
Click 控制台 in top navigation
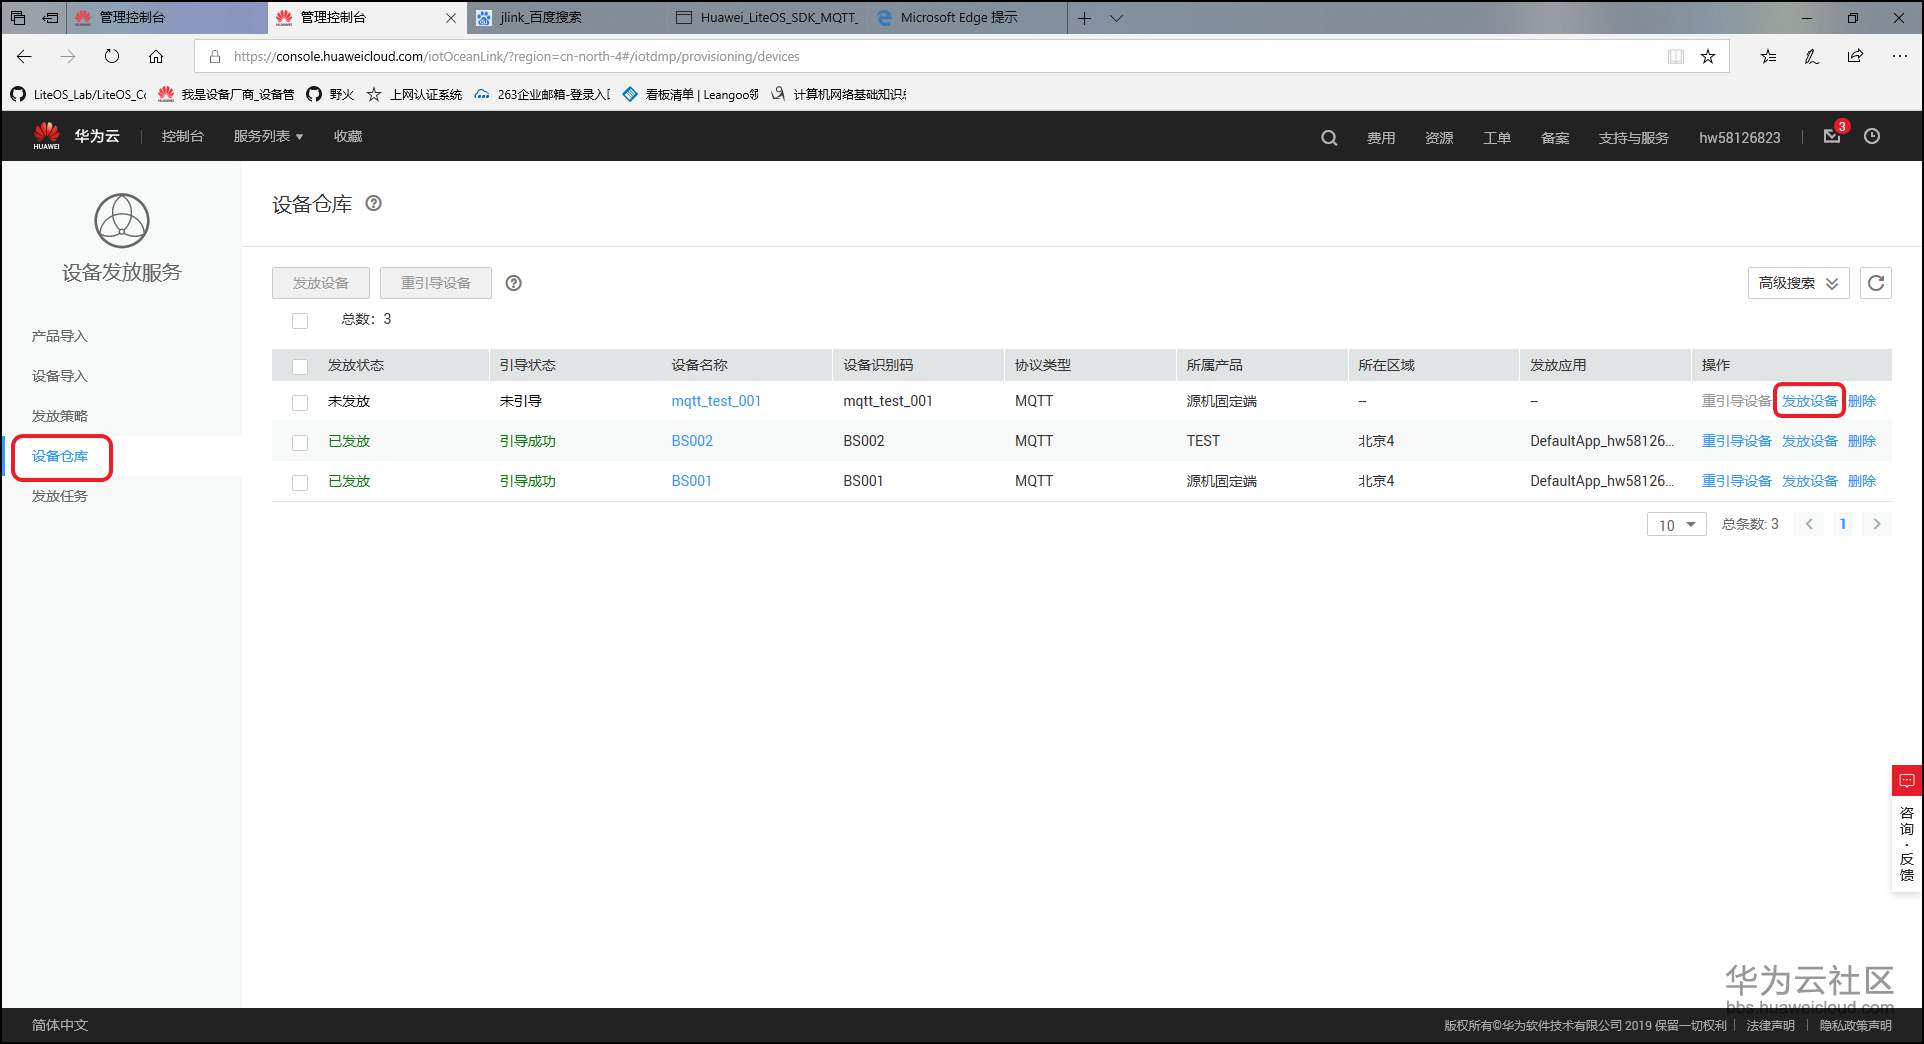pyautogui.click(x=183, y=136)
